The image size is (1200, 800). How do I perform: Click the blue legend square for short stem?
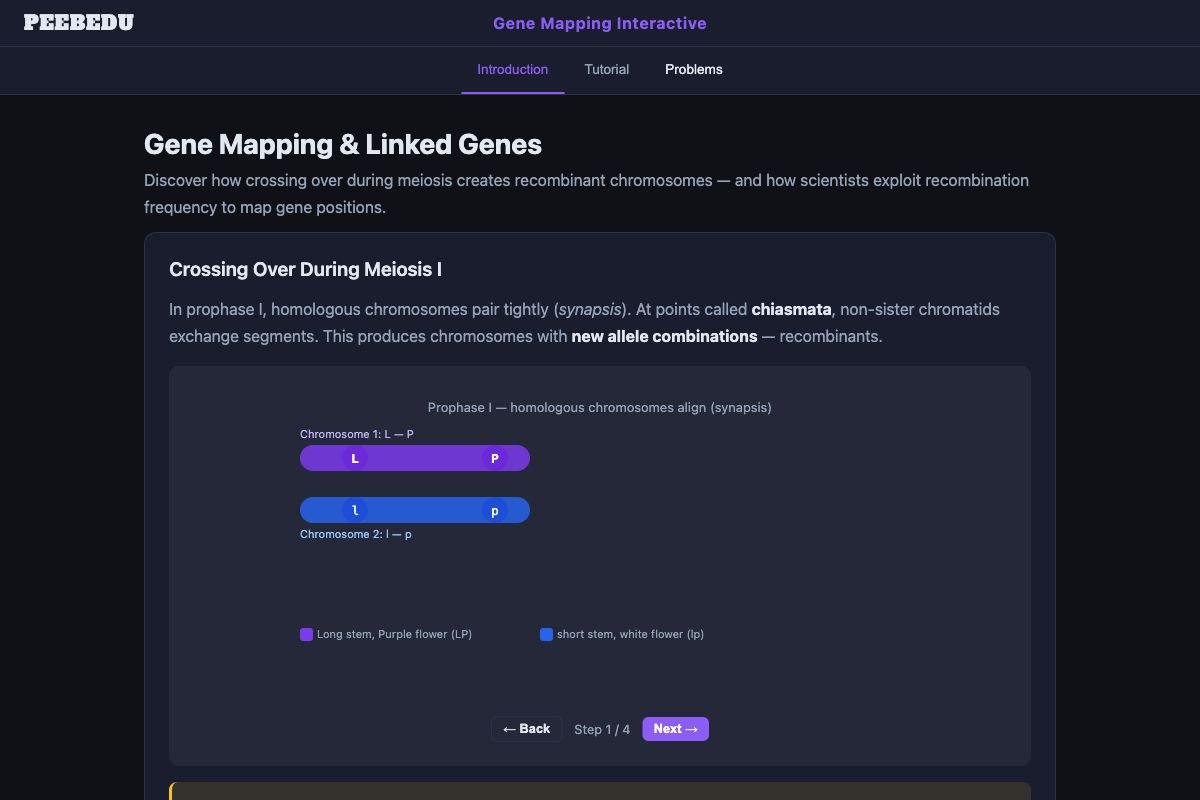pyautogui.click(x=546, y=634)
